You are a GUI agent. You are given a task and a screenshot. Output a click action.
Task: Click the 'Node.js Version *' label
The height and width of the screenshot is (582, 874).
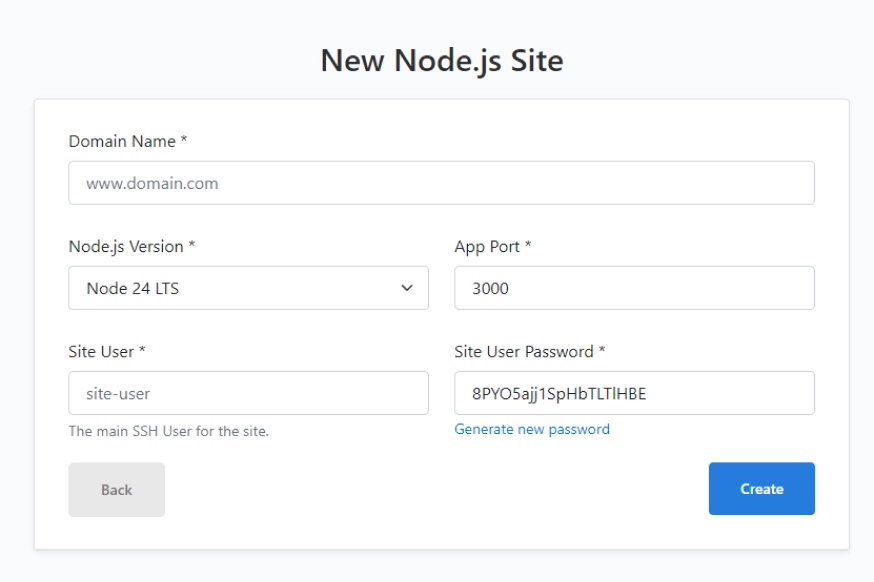pos(132,246)
